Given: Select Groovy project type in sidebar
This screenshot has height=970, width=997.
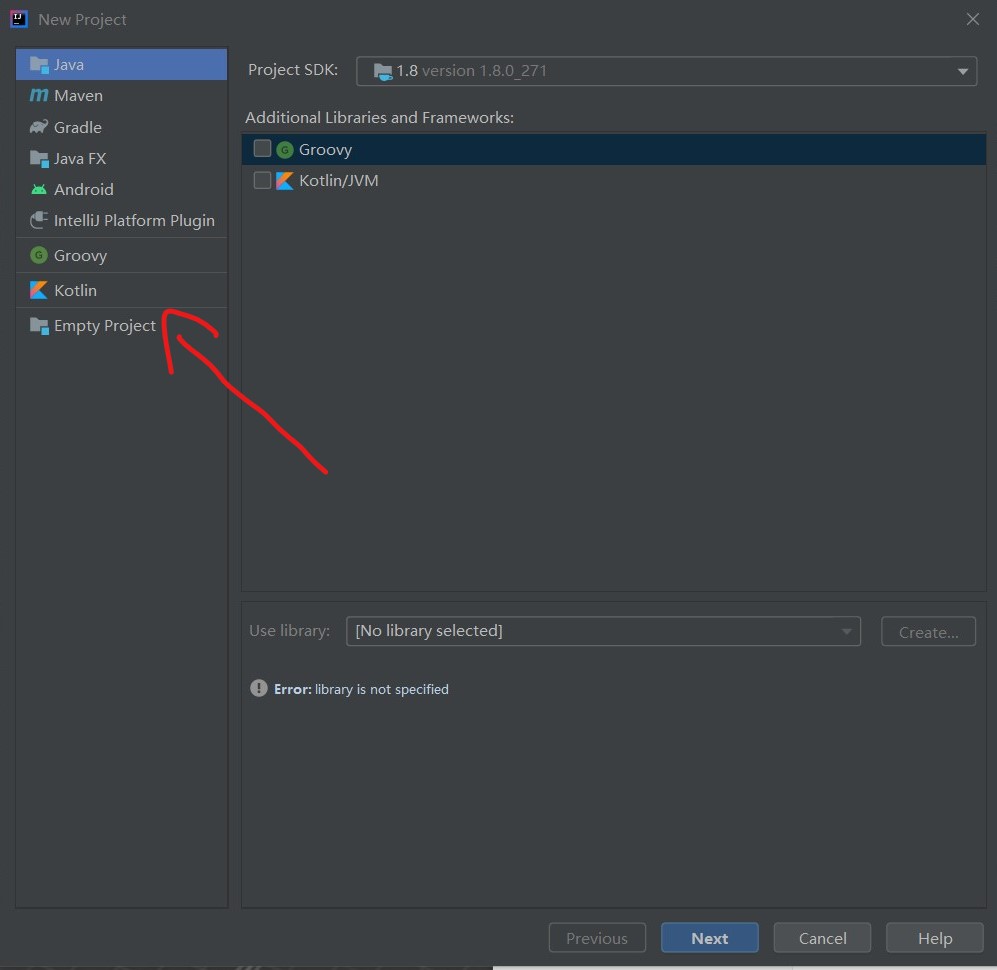Looking at the screenshot, I should tap(121, 255).
